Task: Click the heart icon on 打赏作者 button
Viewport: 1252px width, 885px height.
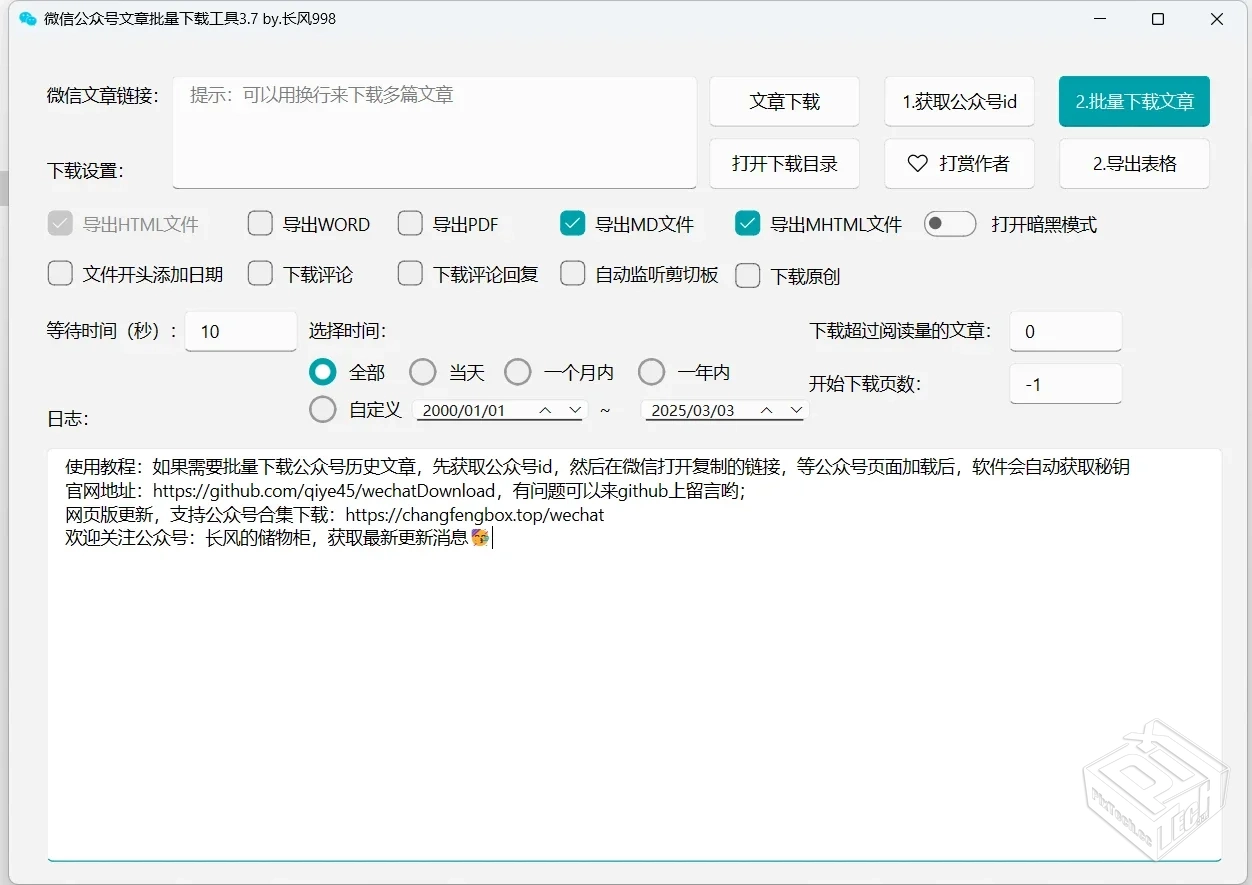Action: (x=917, y=164)
